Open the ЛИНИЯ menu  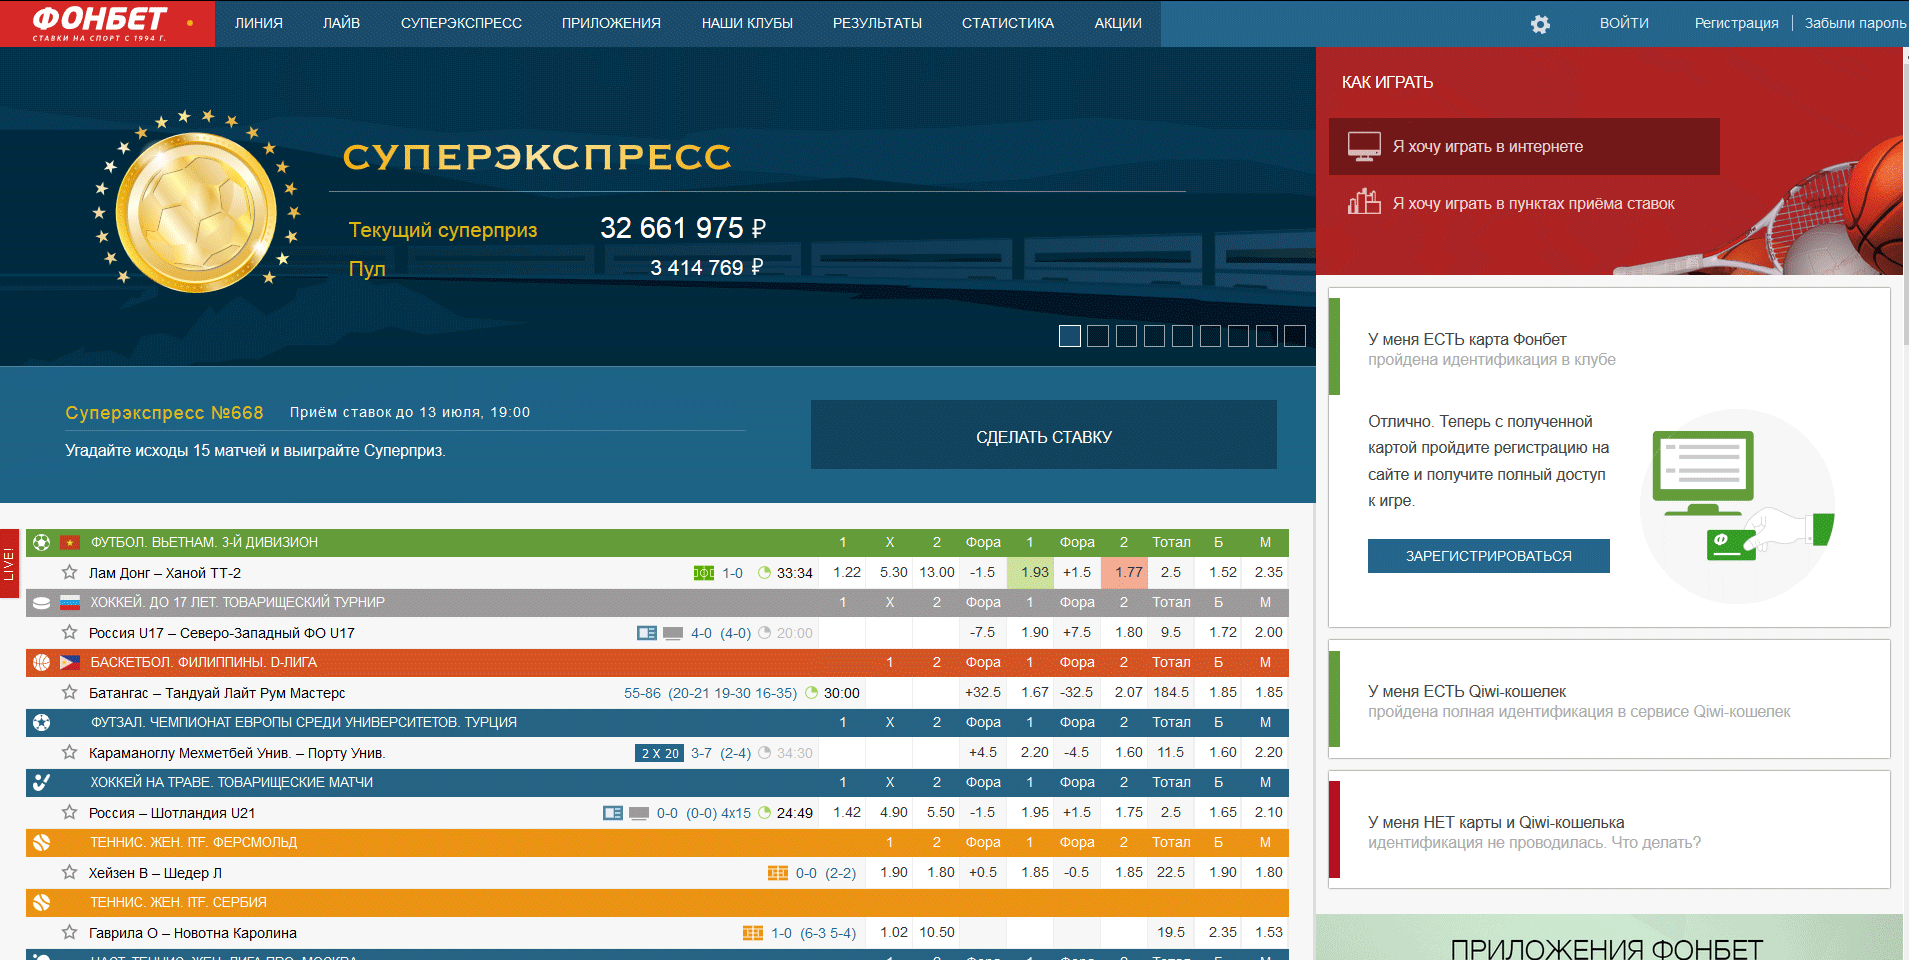[259, 23]
